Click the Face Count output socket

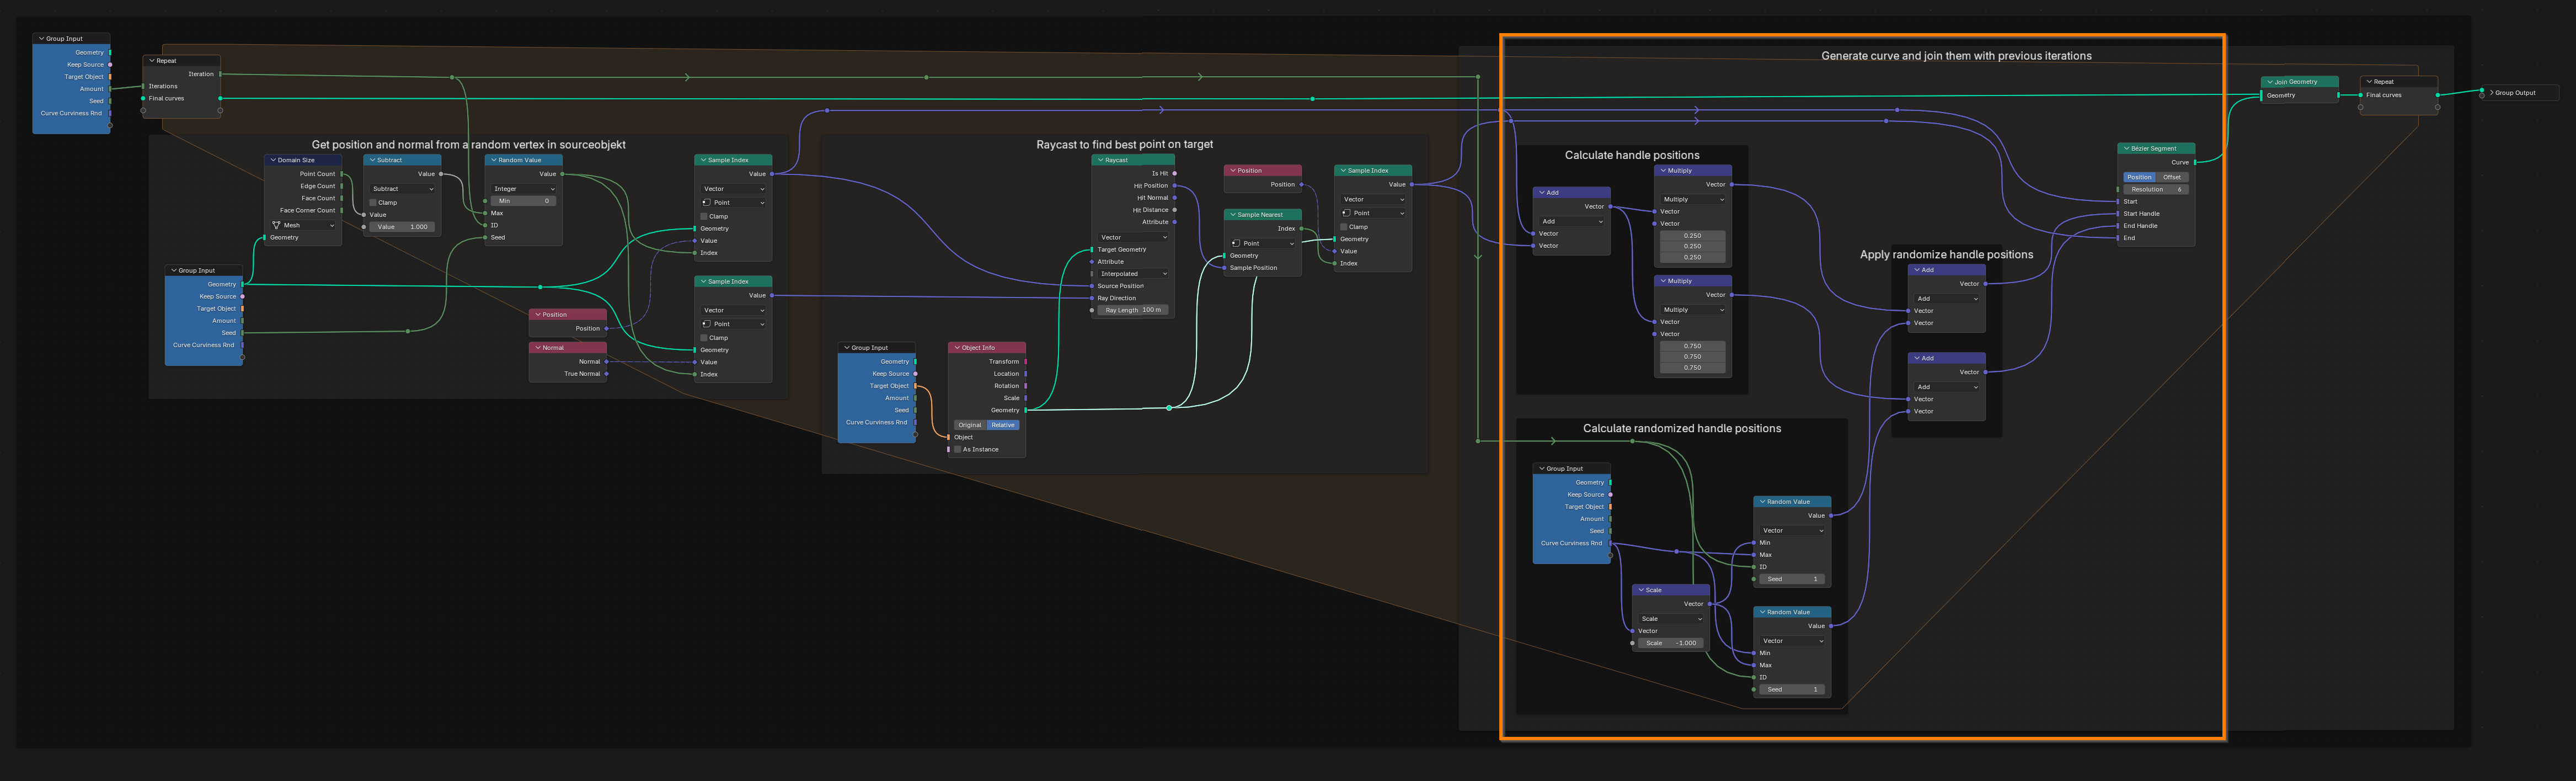pos(342,198)
